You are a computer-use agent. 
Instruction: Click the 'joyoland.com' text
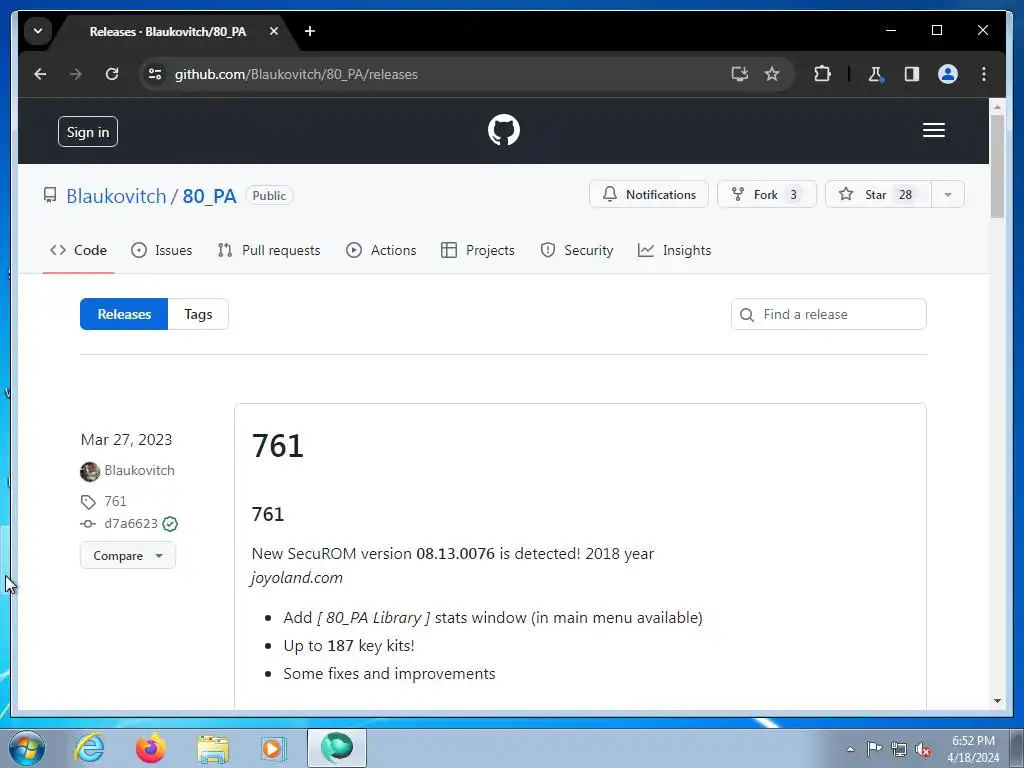(x=296, y=578)
